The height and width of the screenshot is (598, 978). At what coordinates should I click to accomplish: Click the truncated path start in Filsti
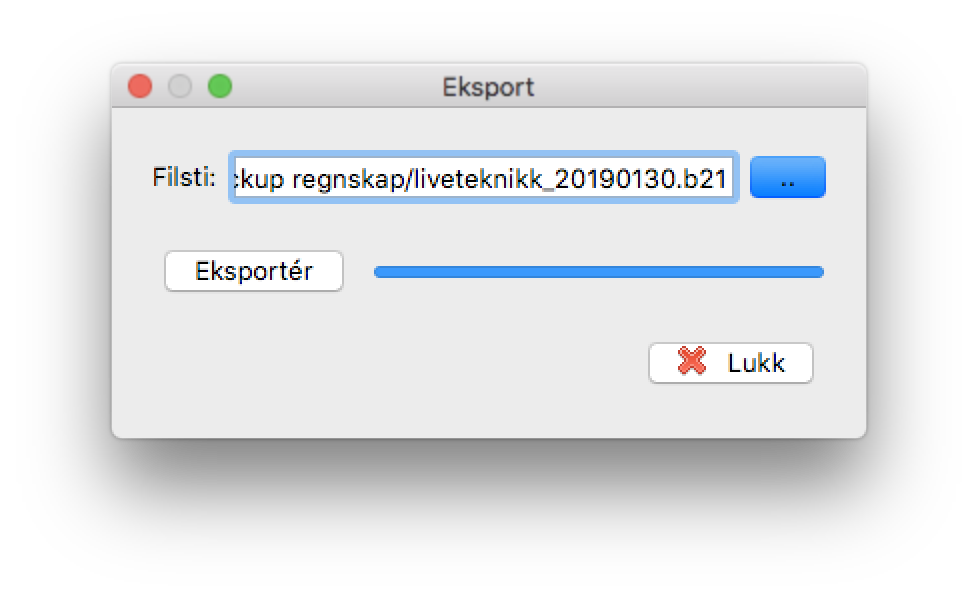point(258,180)
